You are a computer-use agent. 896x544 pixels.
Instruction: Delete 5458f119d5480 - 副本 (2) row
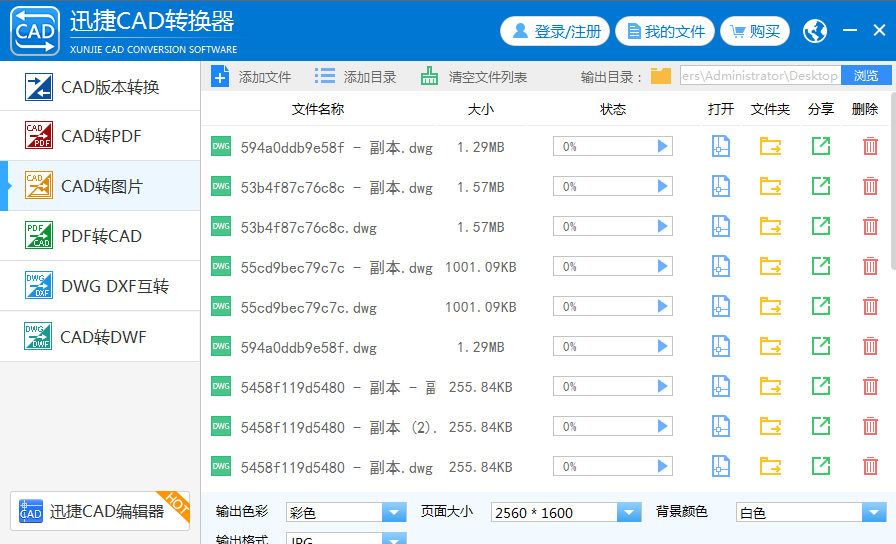click(x=870, y=426)
